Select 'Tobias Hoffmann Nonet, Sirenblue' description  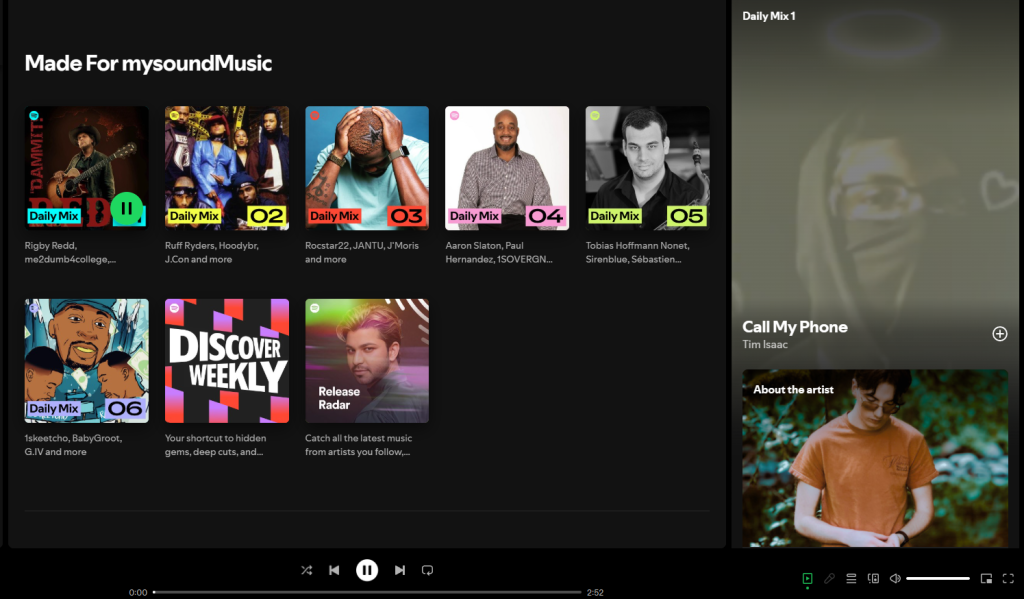pos(637,252)
